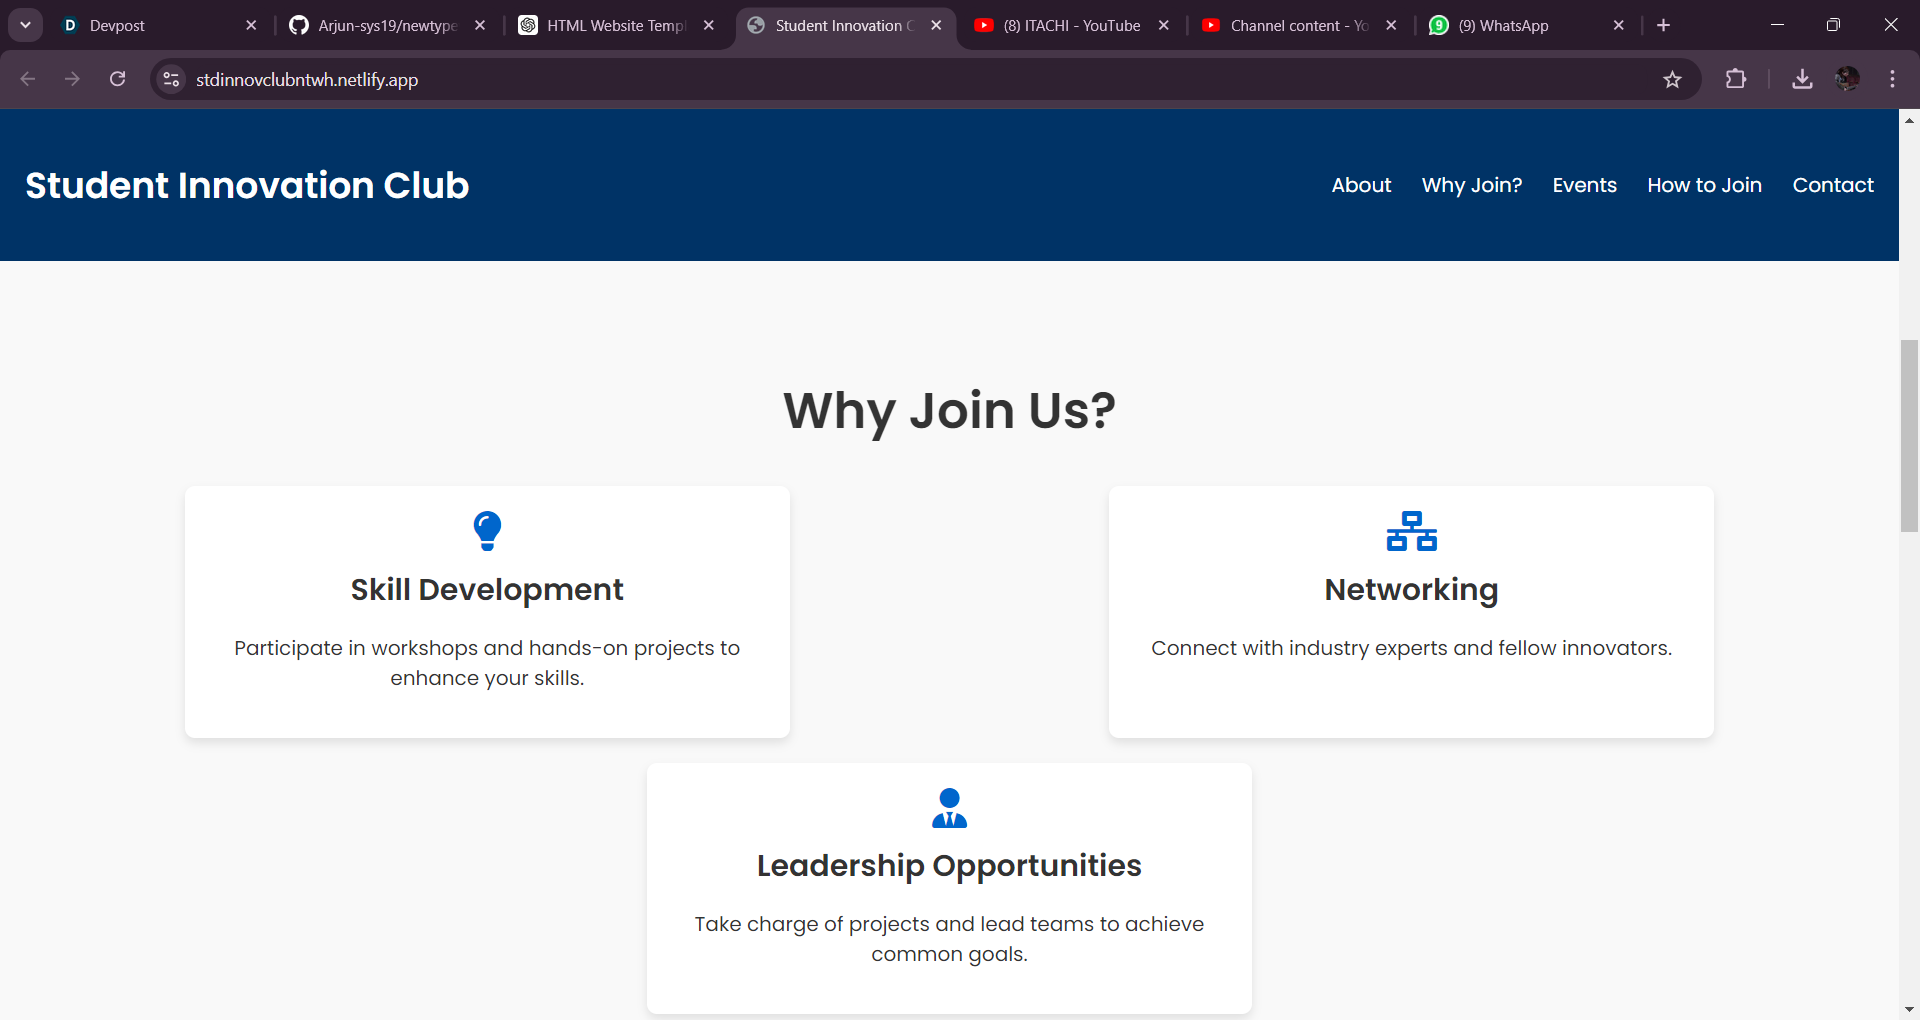Click the Leadership Opportunities card title

pos(949,865)
